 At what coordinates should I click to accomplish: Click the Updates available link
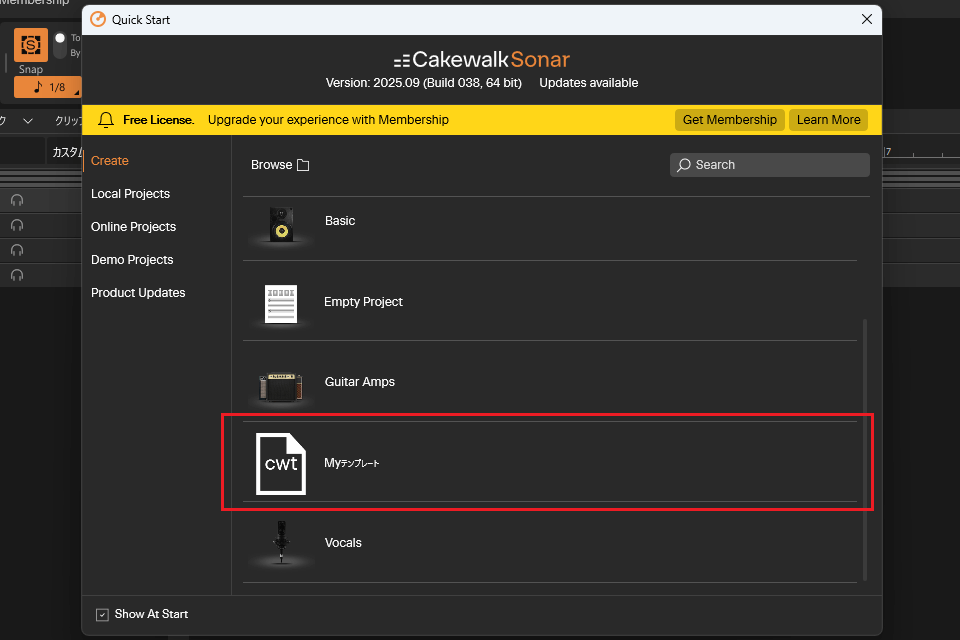(x=588, y=83)
